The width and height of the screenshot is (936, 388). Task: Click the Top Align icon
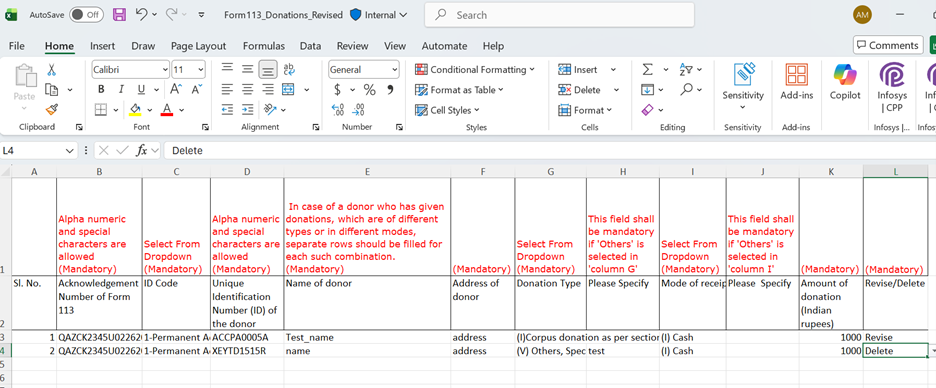click(x=227, y=69)
